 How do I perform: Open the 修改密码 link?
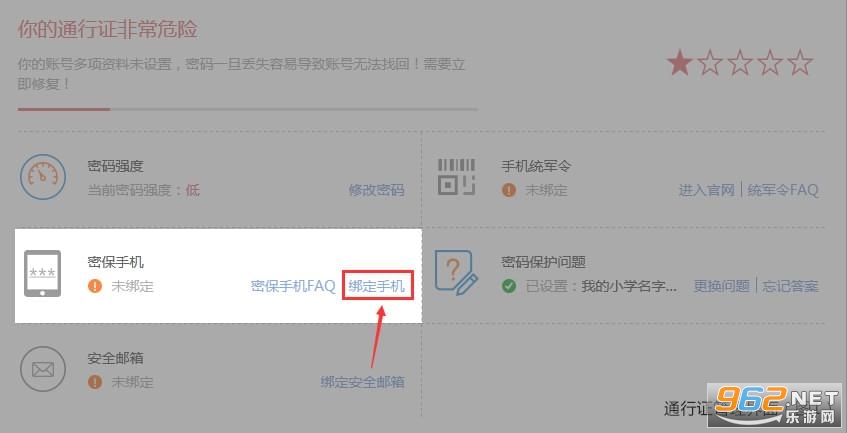[377, 190]
